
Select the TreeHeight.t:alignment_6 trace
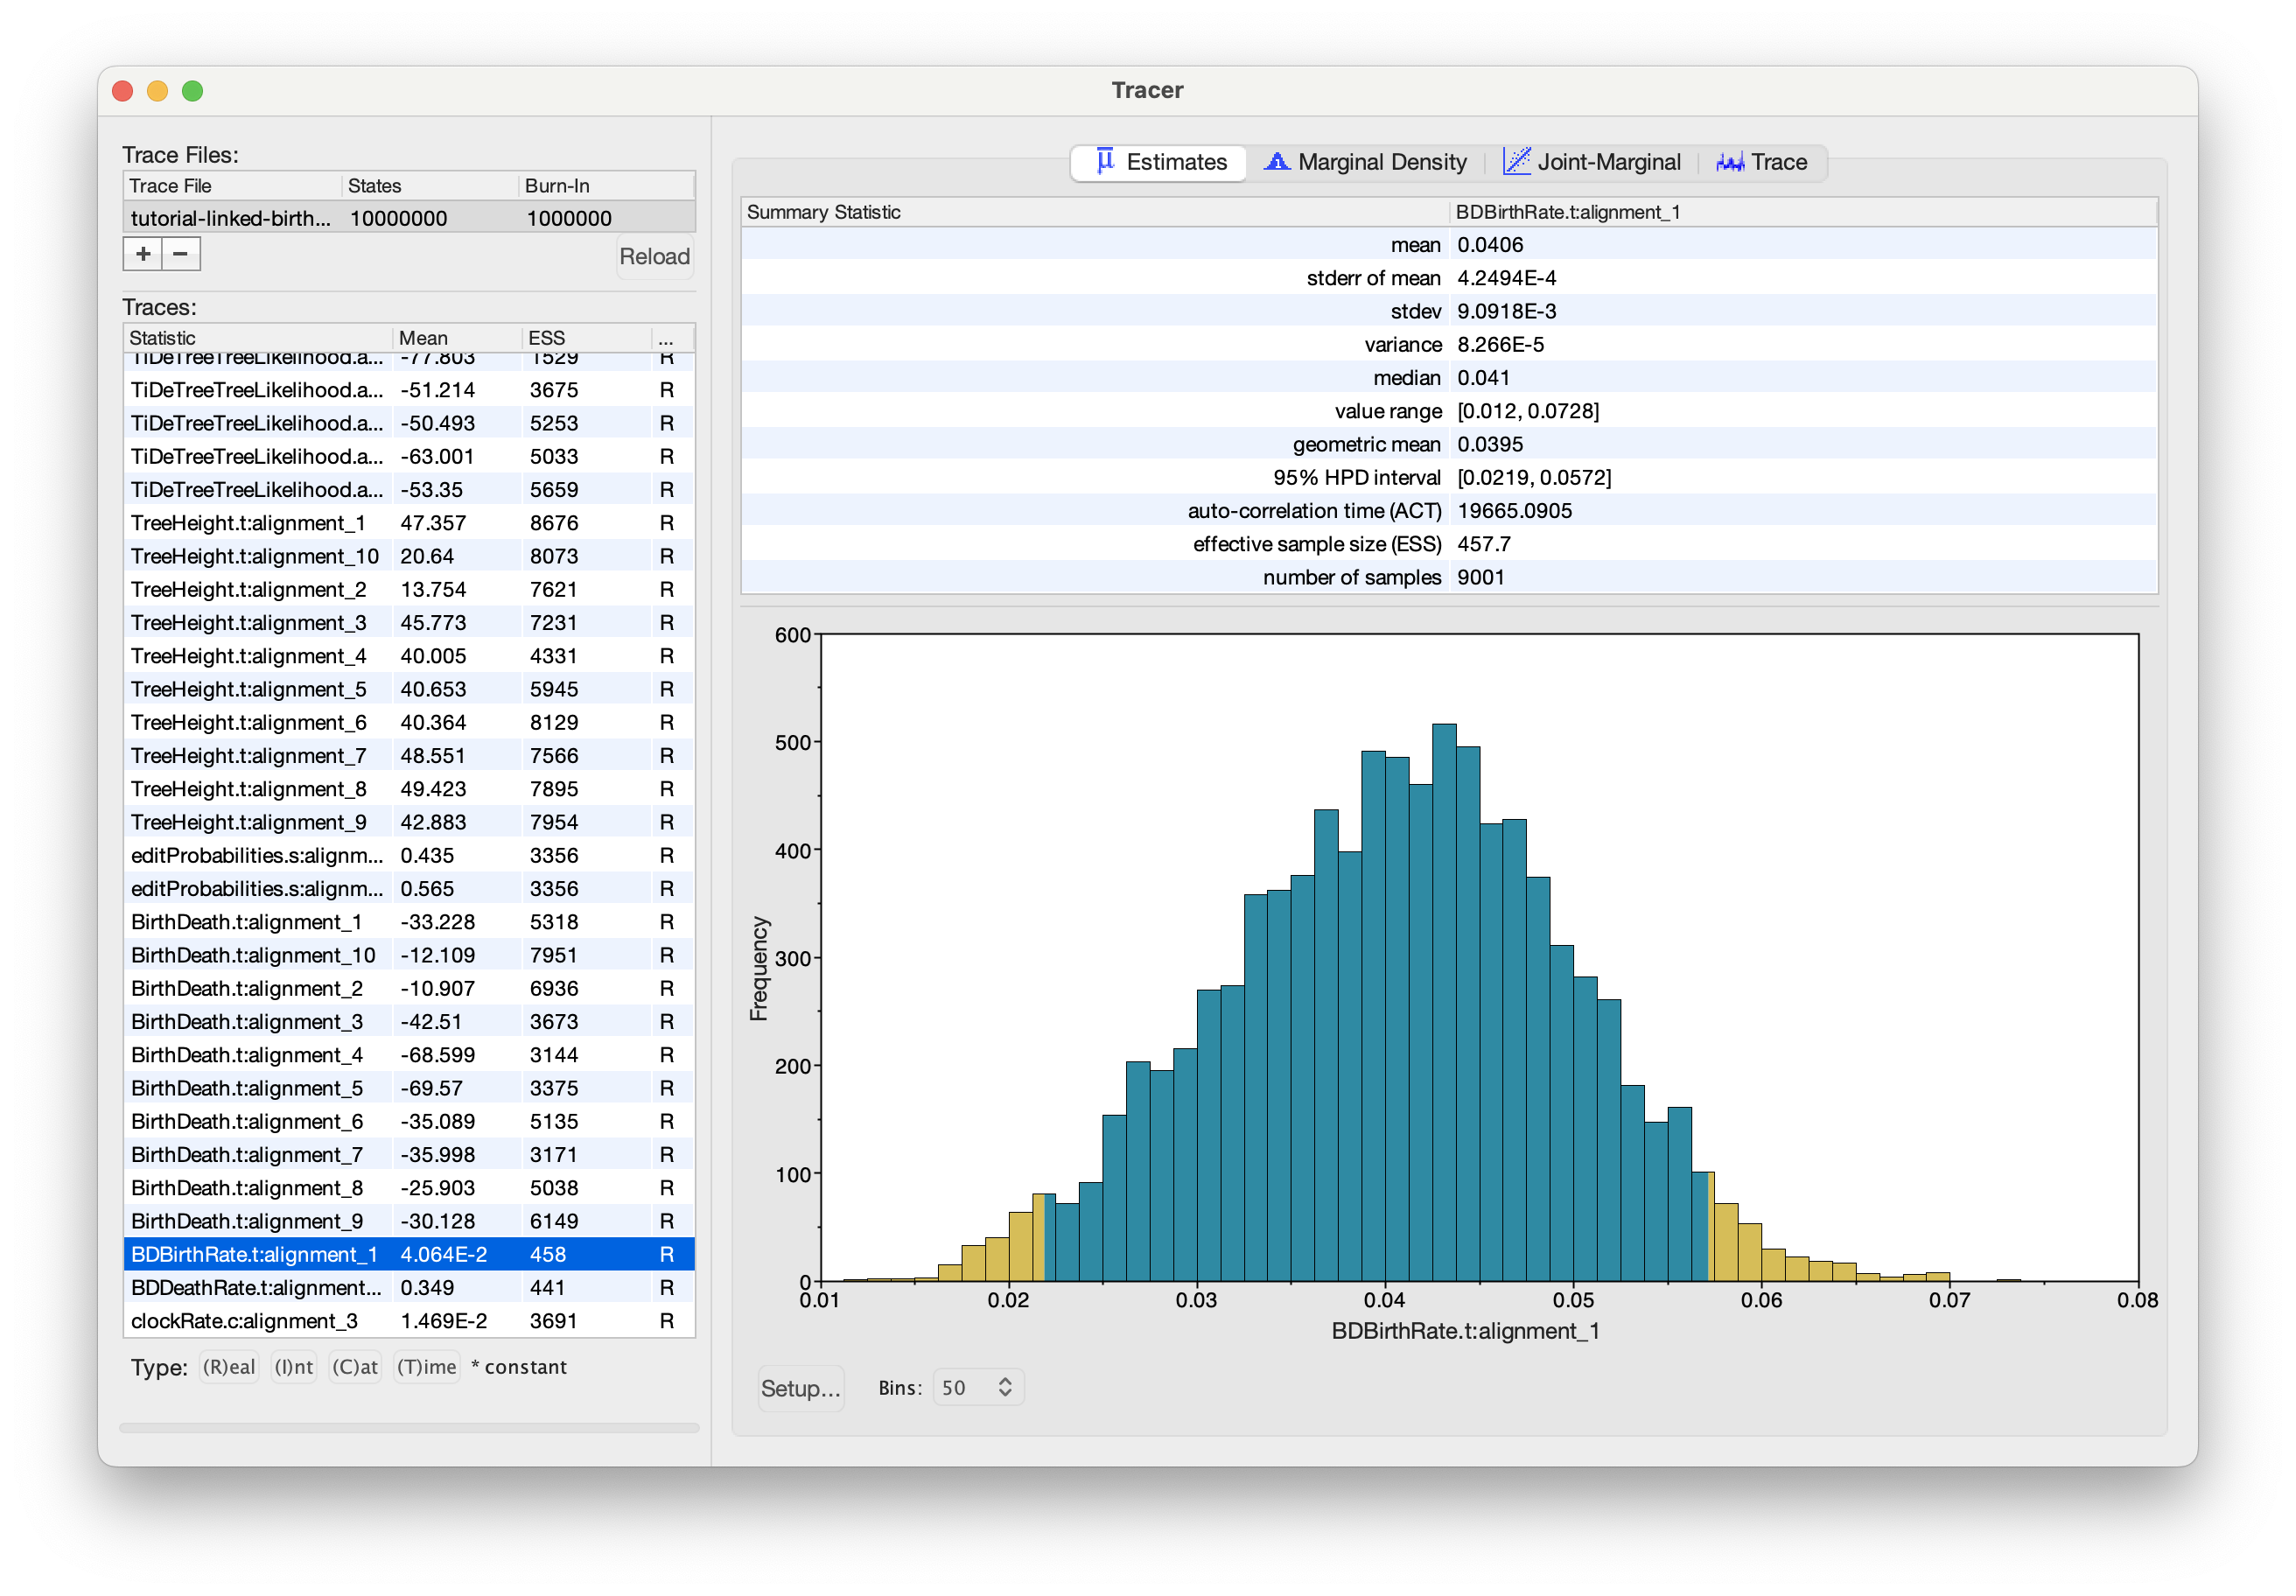pos(409,722)
